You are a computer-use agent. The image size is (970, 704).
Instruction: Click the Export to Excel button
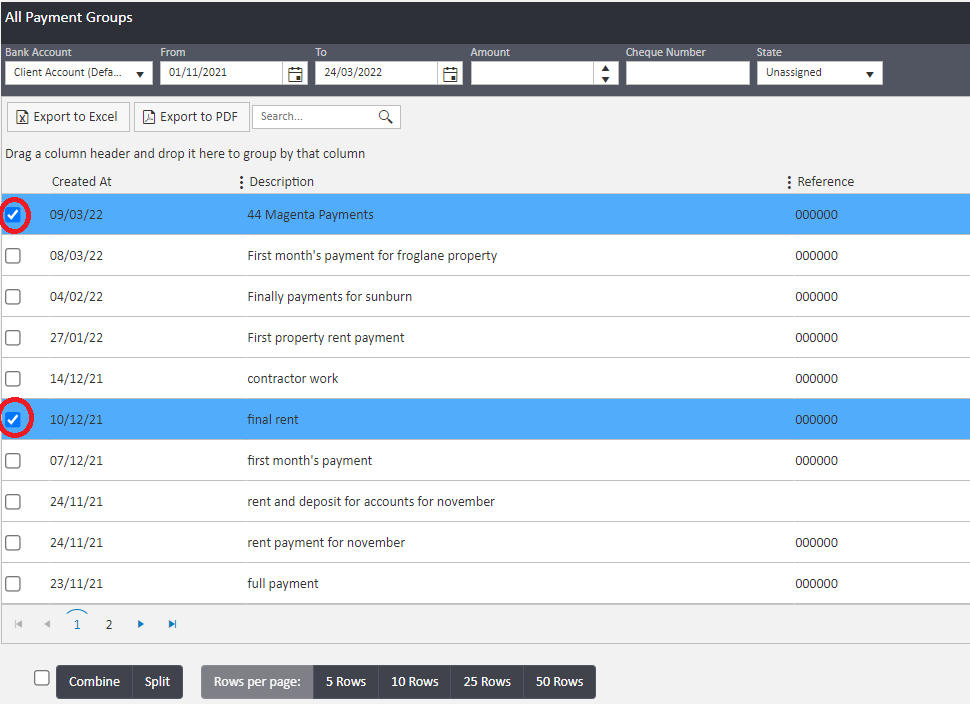point(68,117)
